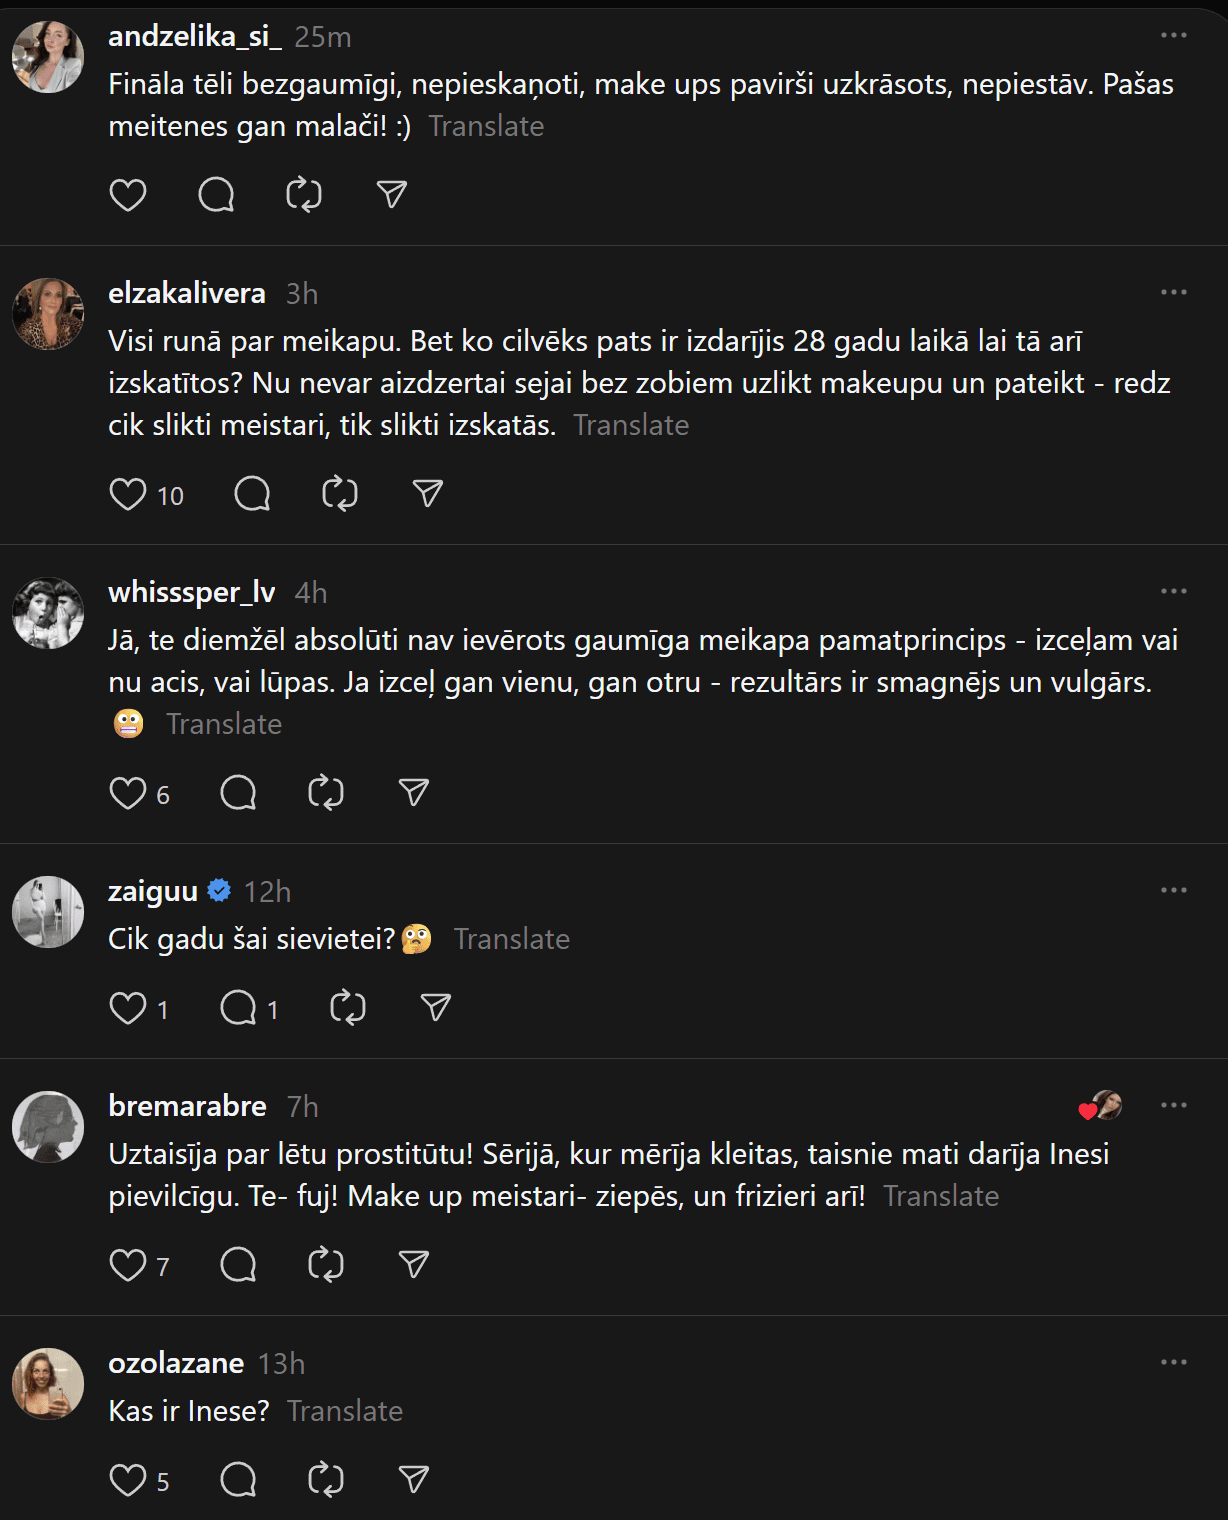This screenshot has width=1228, height=1520.
Task: Translate elzakalivera's comment
Action: coord(631,426)
